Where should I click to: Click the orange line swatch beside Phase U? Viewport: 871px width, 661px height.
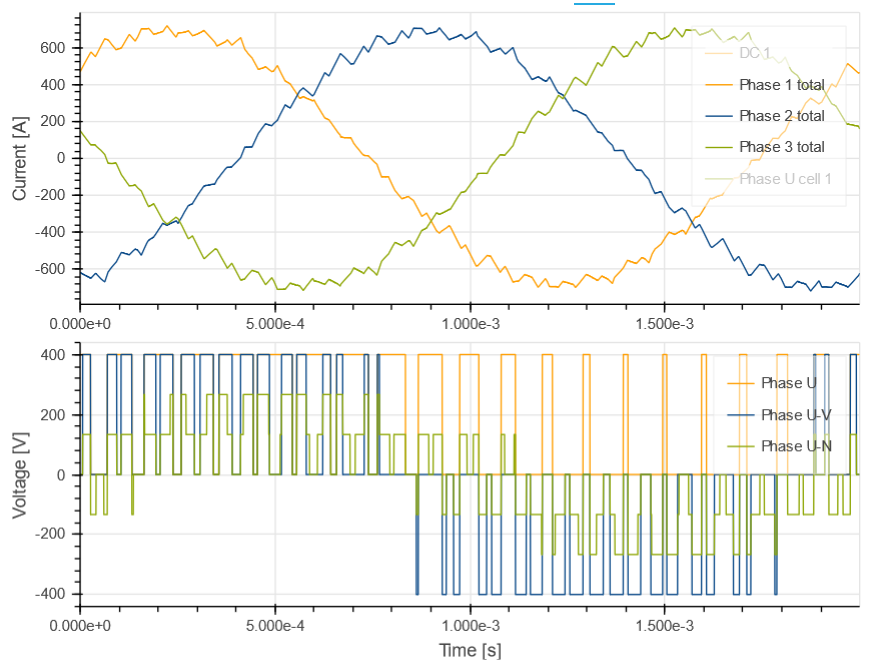739,383
